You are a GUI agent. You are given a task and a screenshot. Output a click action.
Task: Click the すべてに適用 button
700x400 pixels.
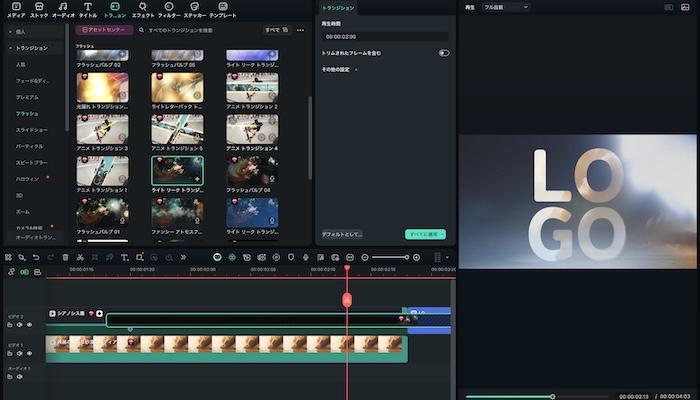coord(425,234)
